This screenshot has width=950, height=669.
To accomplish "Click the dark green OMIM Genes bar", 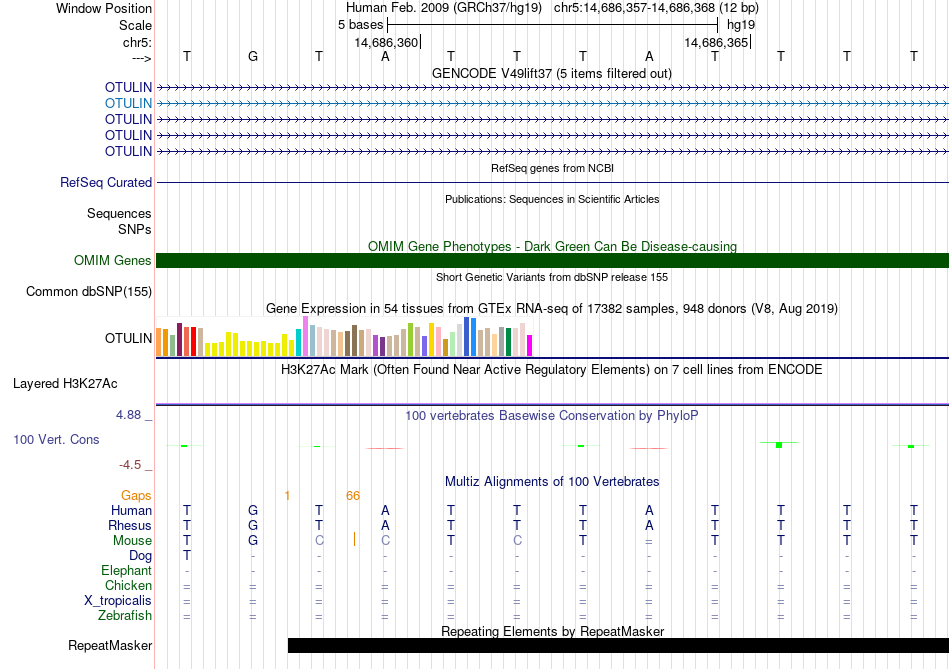I will 552,261.
